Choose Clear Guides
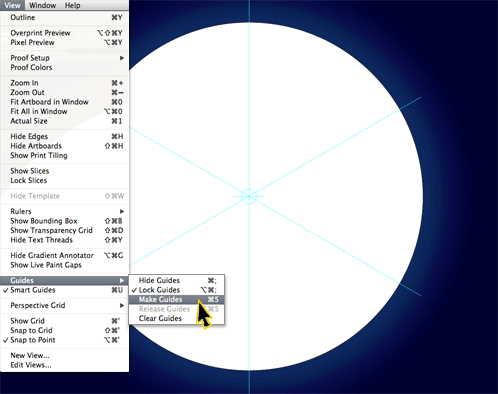Viewport: 498px width, 394px height. pyautogui.click(x=177, y=318)
